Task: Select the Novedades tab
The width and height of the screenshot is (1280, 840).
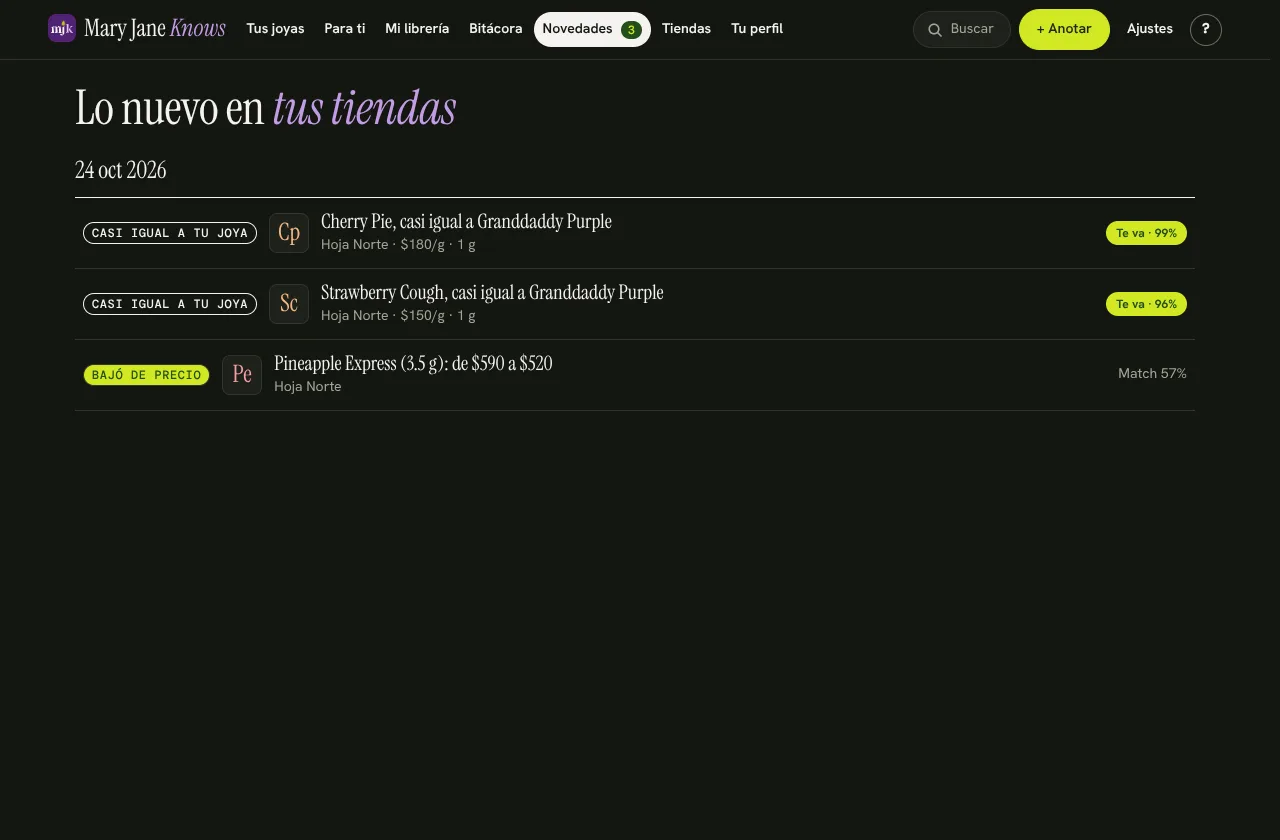Action: click(x=592, y=29)
